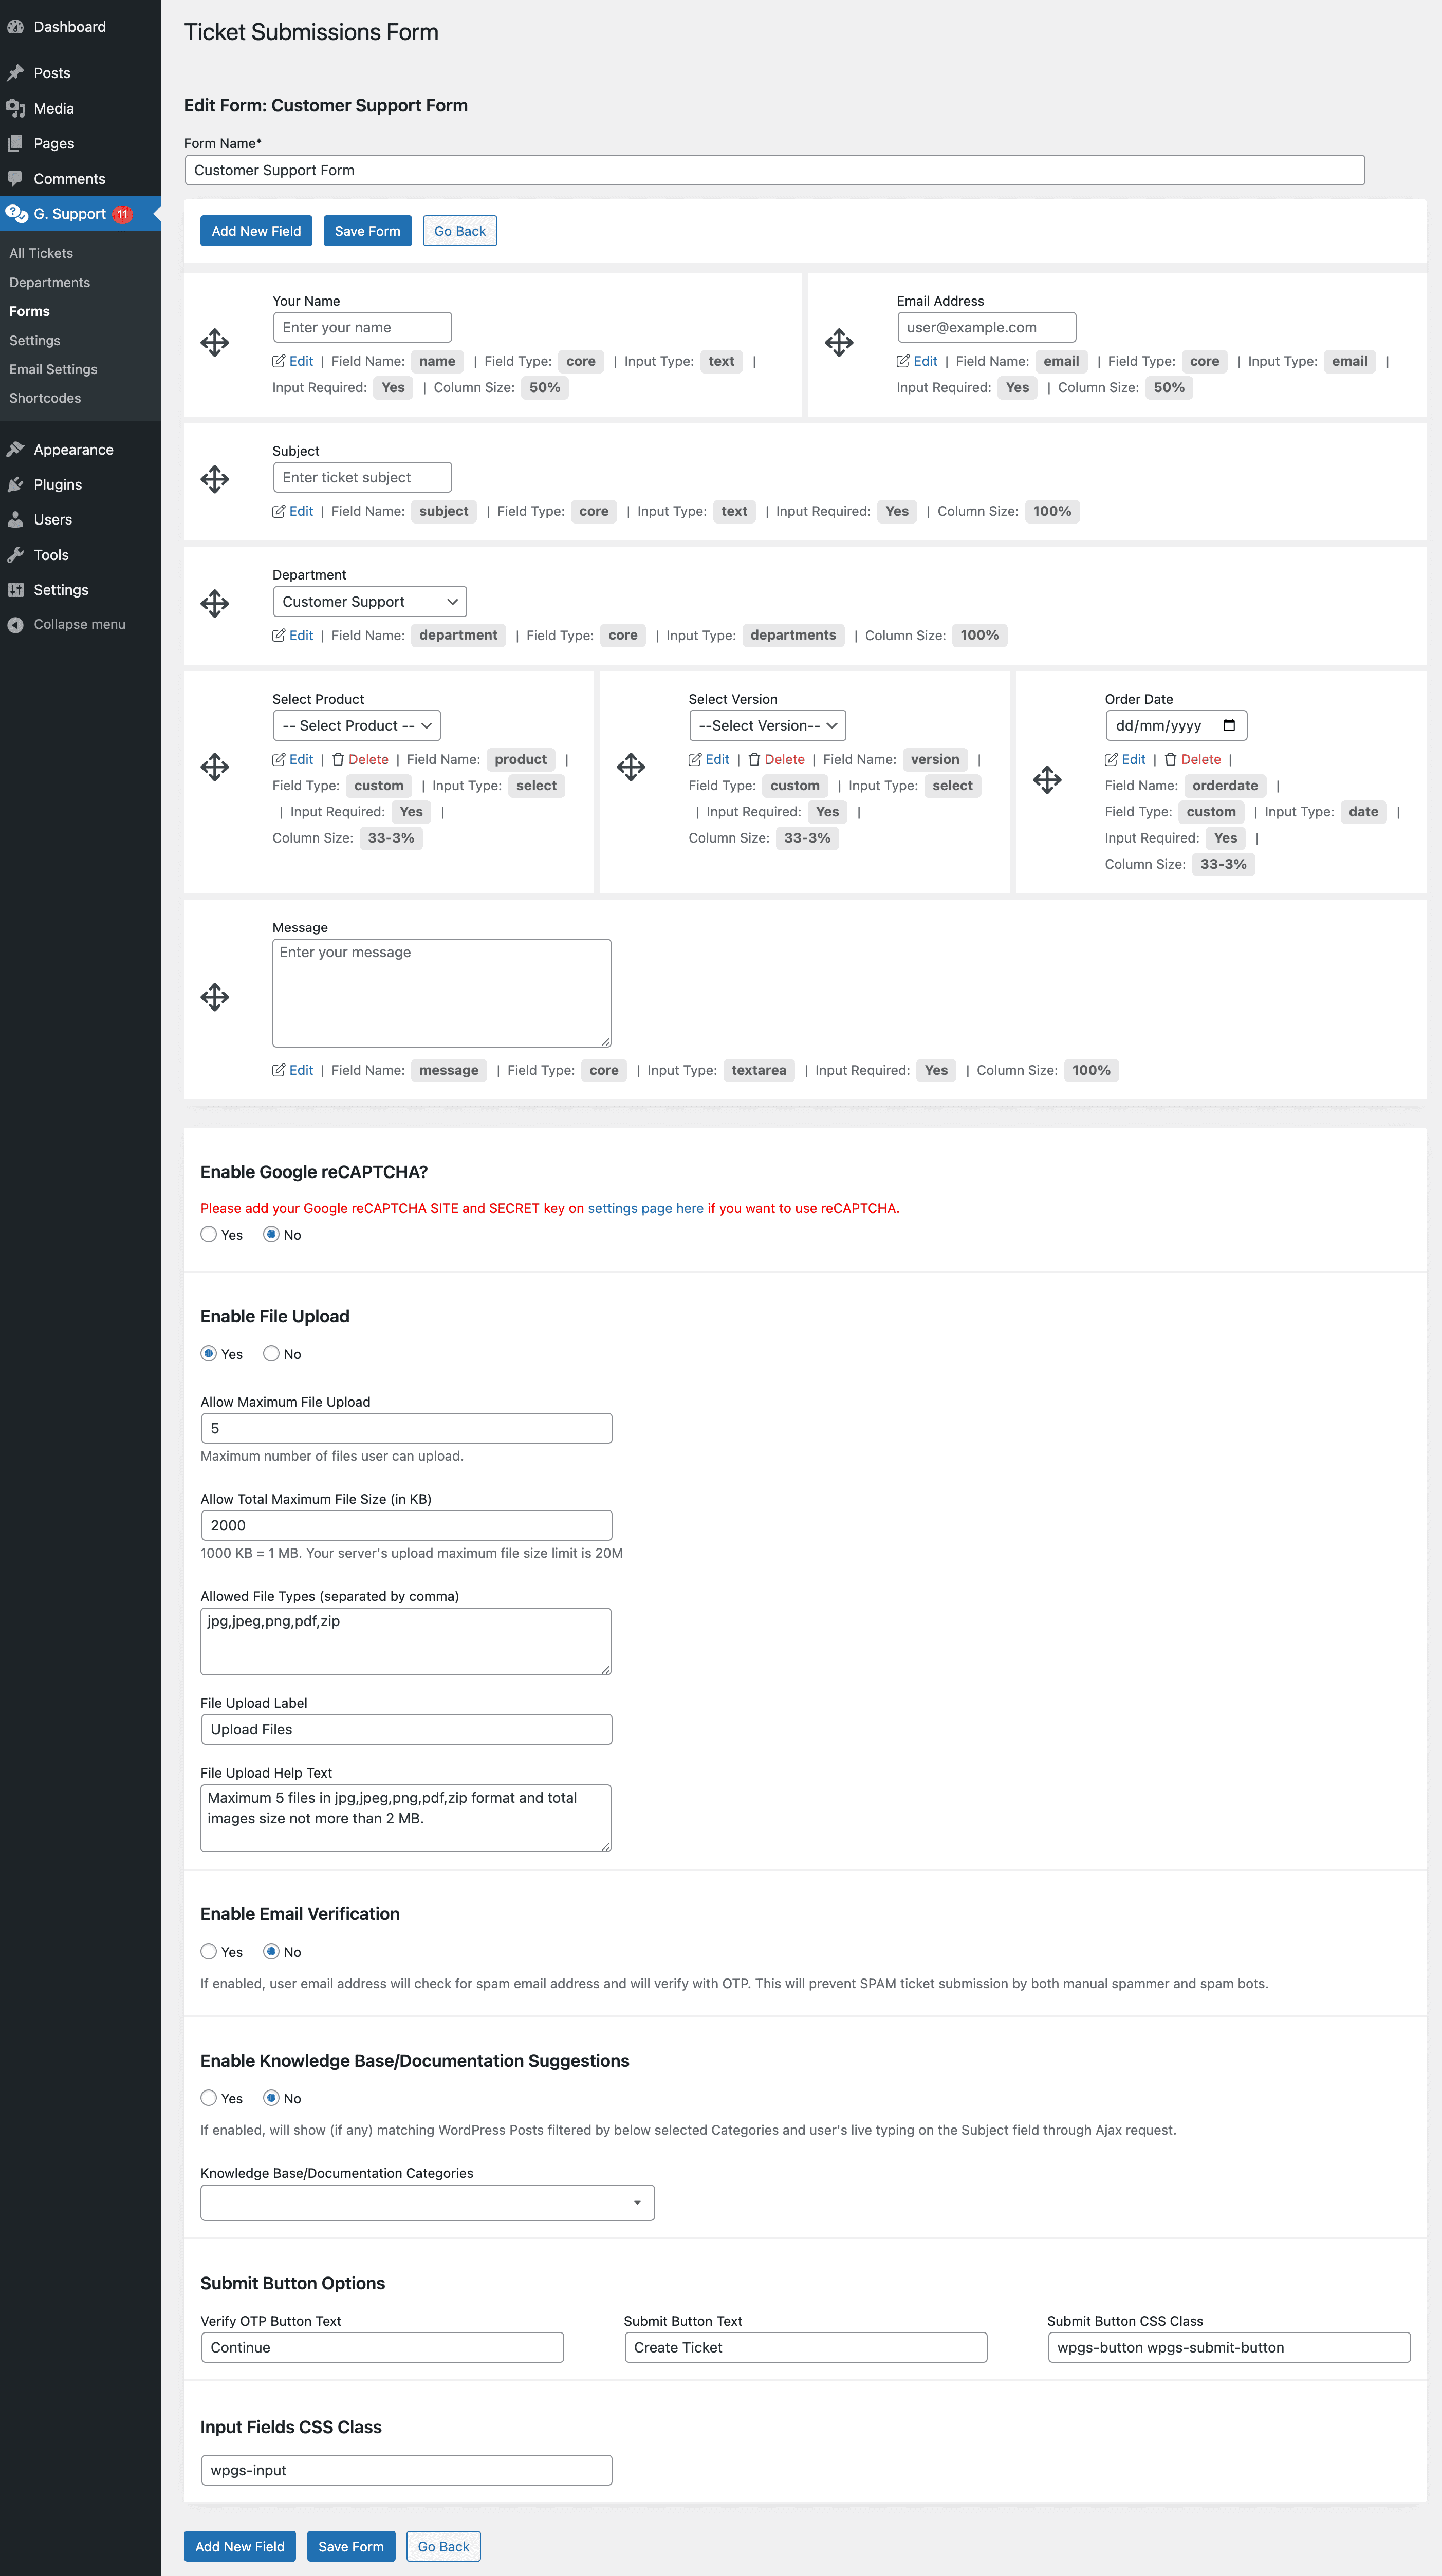Follow the settings page here link
Image resolution: width=1442 pixels, height=2576 pixels.
(x=646, y=1208)
